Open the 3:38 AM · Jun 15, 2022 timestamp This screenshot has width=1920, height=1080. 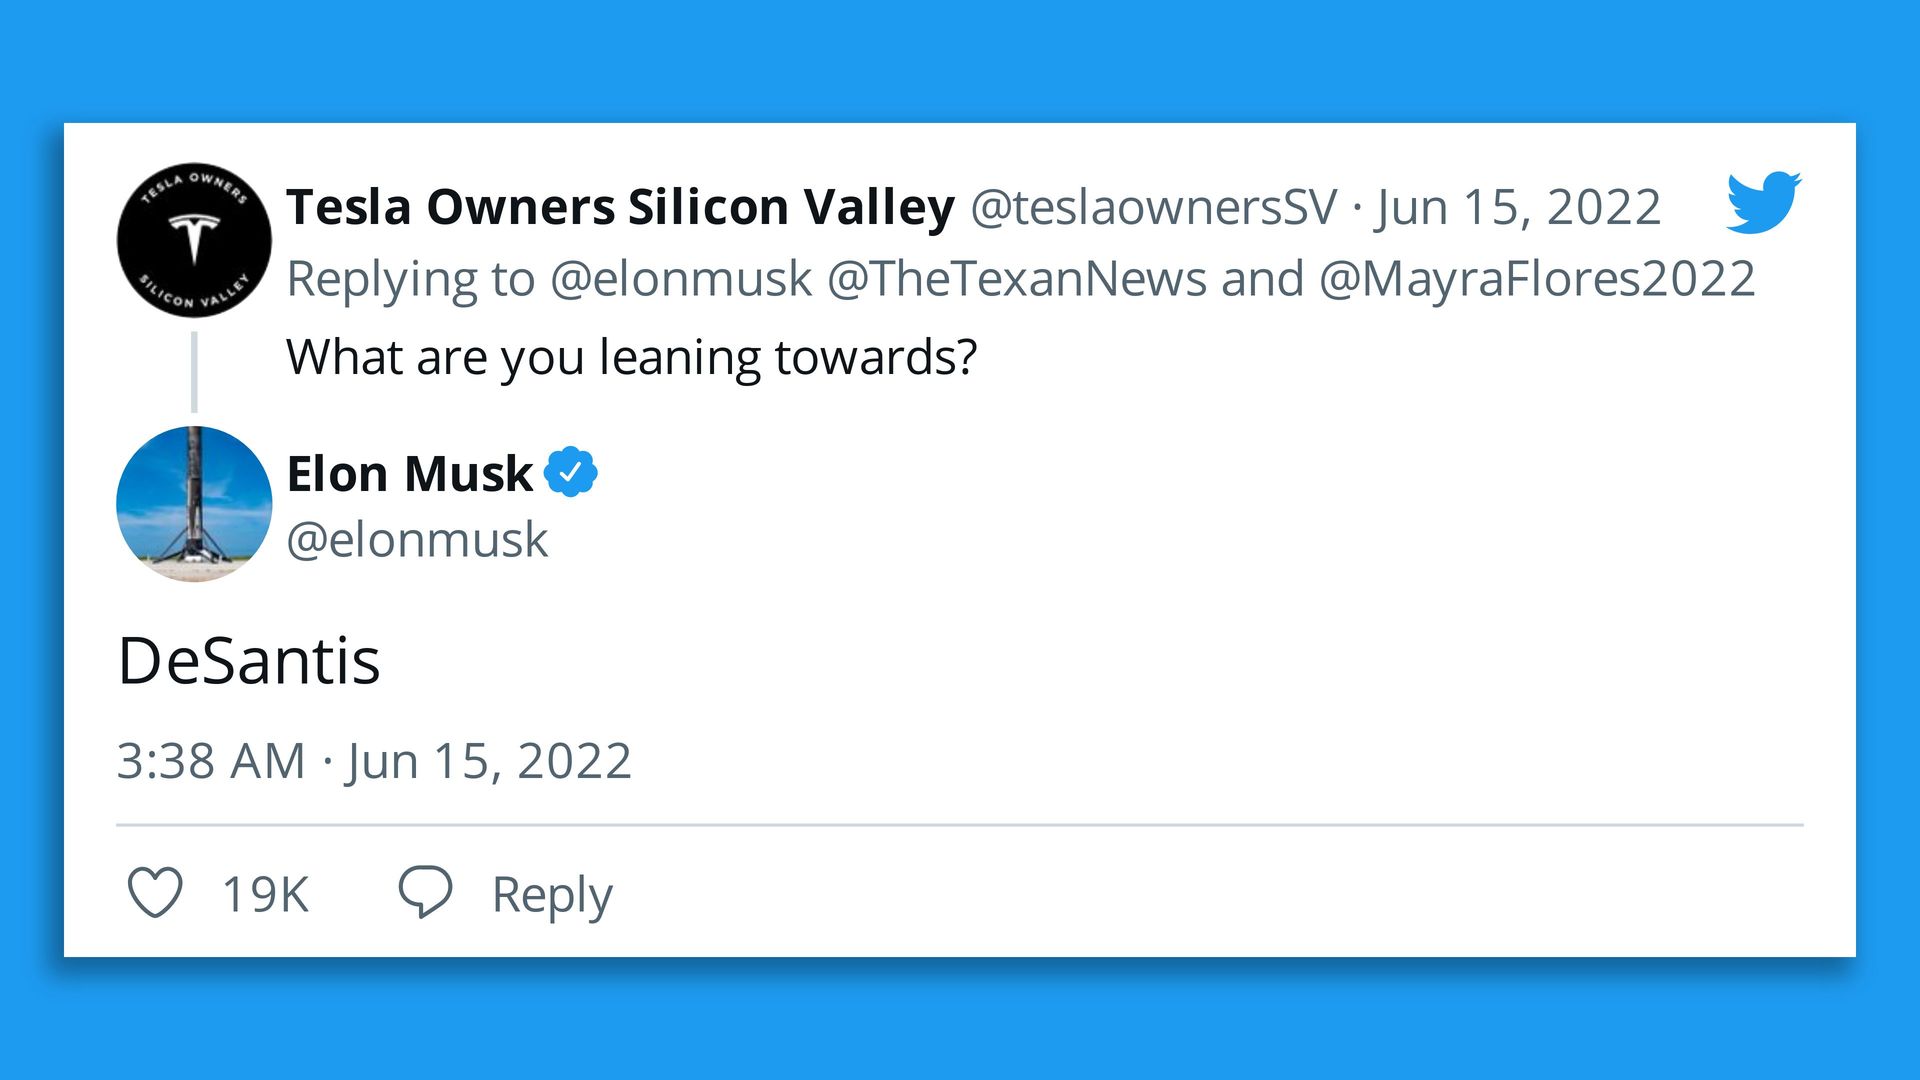pyautogui.click(x=374, y=761)
